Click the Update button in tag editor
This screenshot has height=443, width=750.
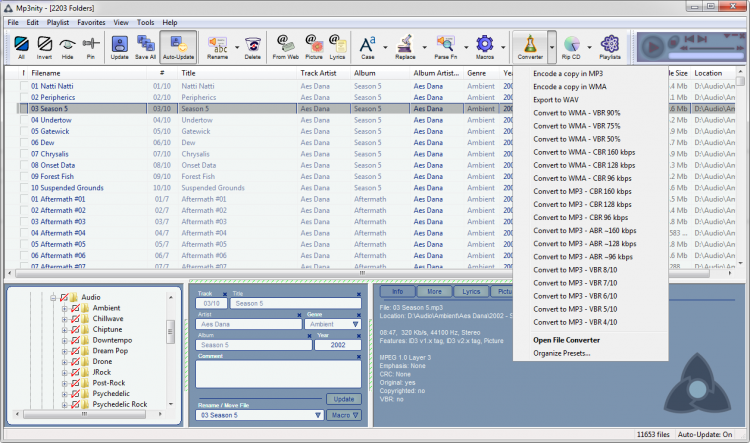tap(344, 399)
